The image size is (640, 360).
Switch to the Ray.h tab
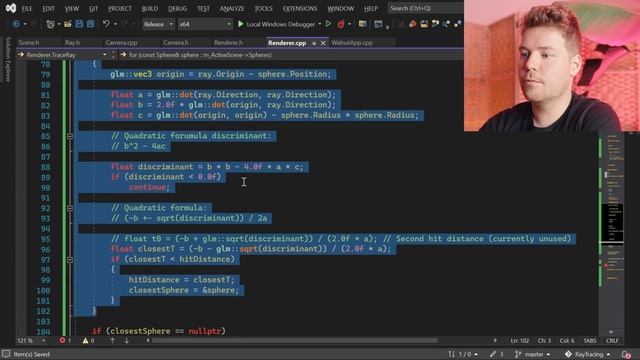point(73,43)
